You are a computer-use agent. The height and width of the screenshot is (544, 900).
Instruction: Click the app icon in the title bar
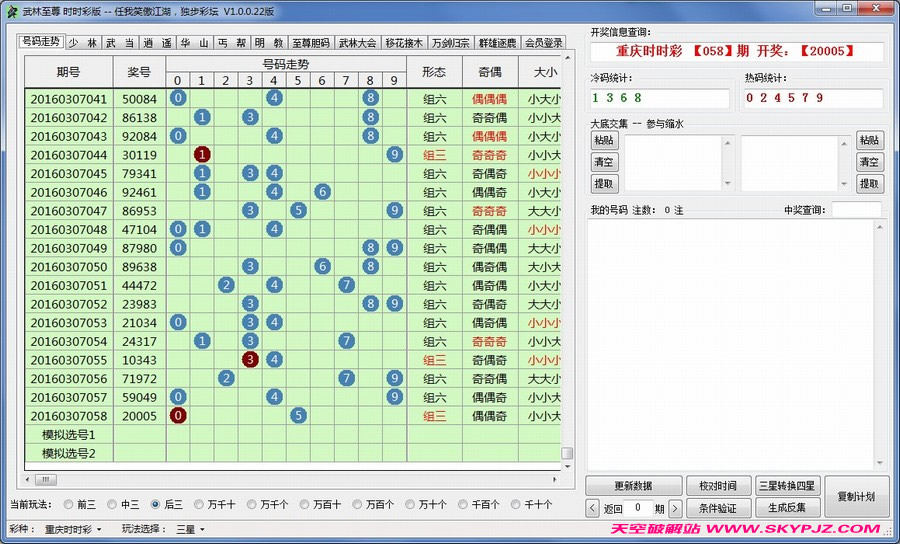pos(11,9)
